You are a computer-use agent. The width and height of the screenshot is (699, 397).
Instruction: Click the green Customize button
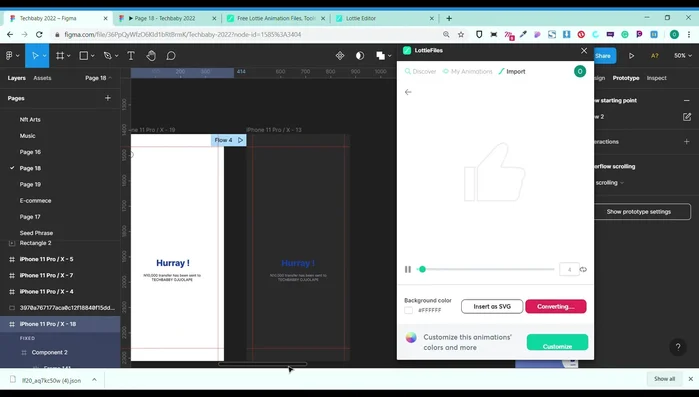click(x=557, y=343)
